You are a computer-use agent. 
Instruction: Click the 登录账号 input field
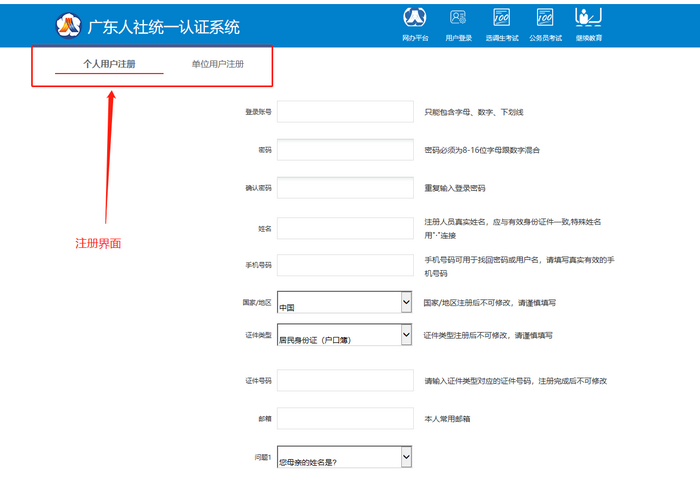click(x=345, y=112)
